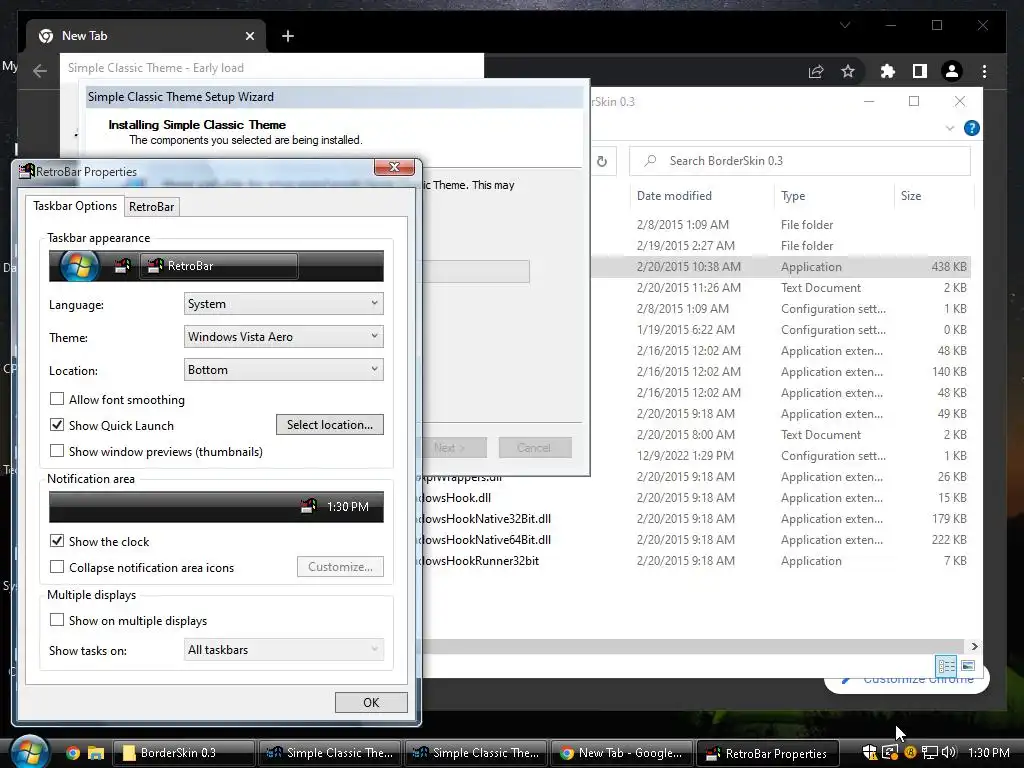Open Chrome's three-dot menu
Viewport: 1024px width, 768px height.
(984, 71)
